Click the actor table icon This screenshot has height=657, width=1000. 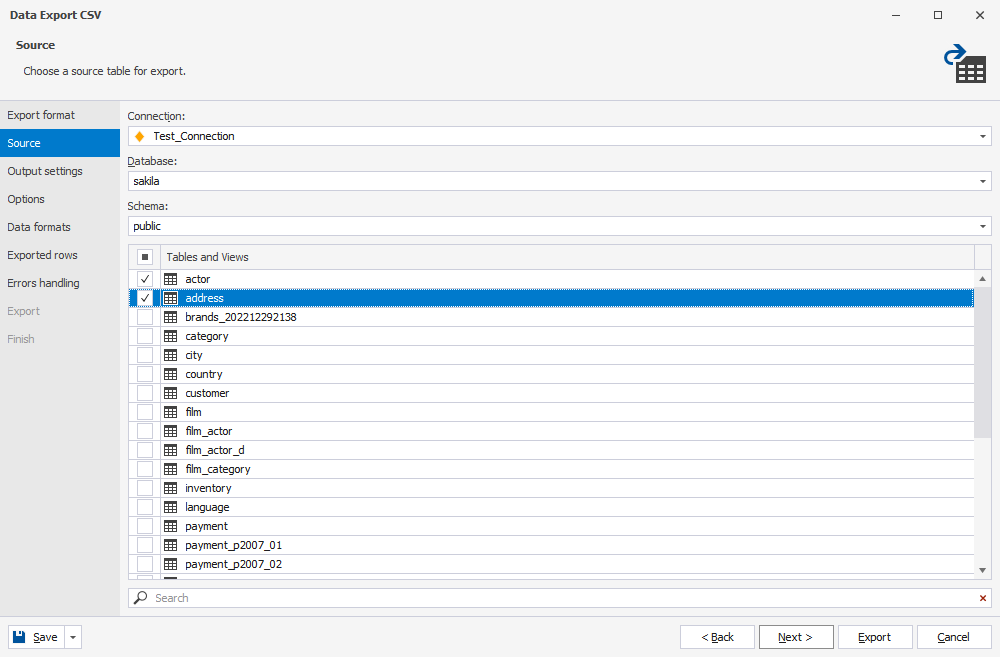tap(170, 279)
